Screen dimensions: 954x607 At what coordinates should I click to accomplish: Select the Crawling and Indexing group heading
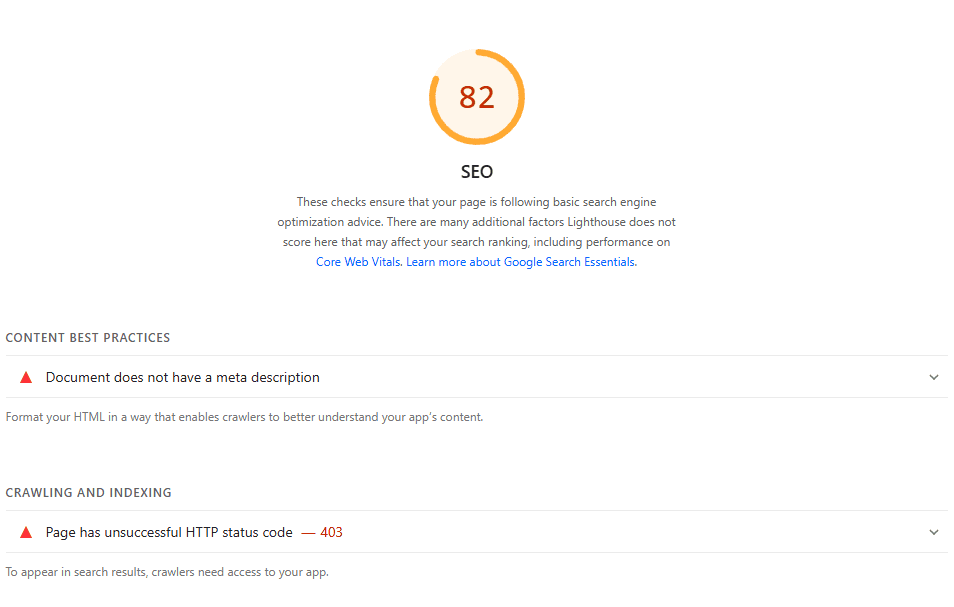point(89,493)
